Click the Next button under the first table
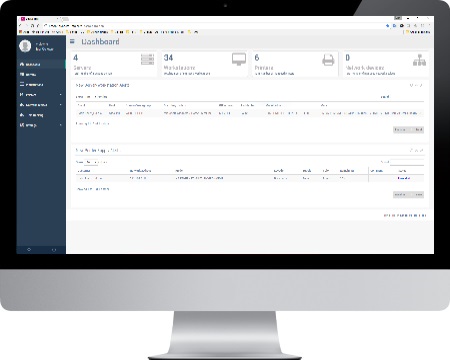Image resolution: width=450 pixels, height=360 pixels. (419, 130)
